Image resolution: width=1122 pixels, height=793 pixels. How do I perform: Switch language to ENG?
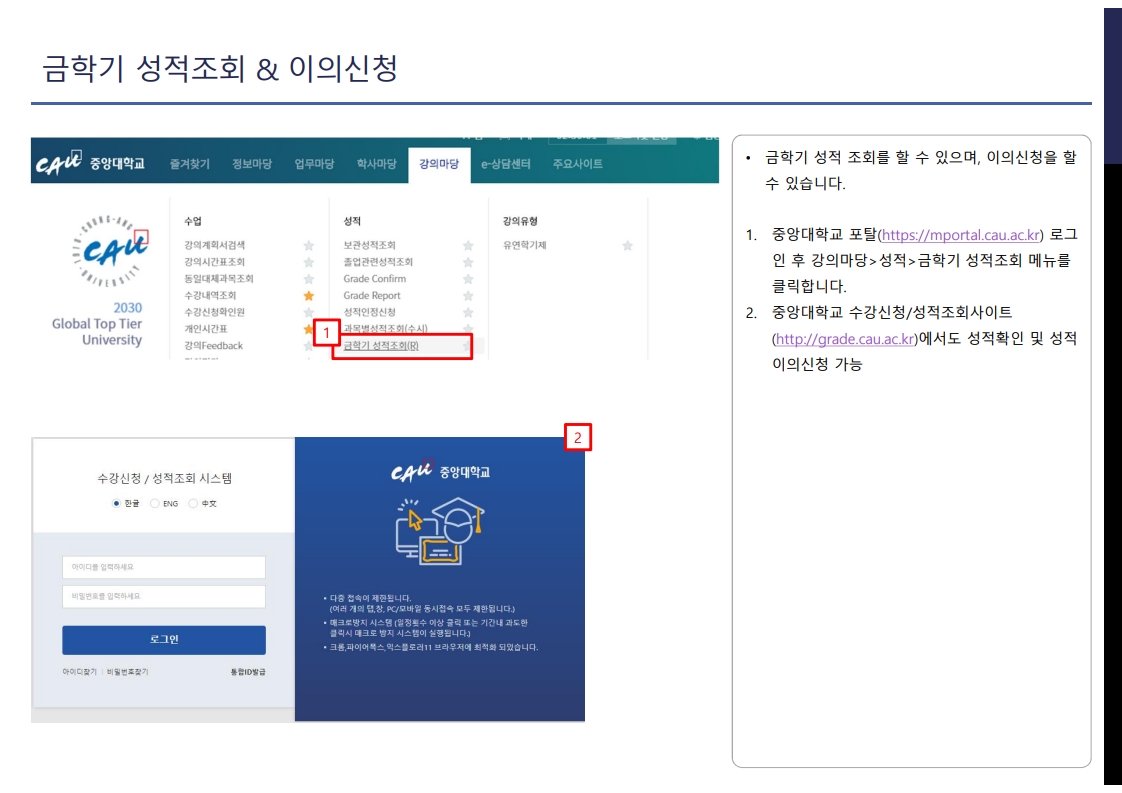155,503
